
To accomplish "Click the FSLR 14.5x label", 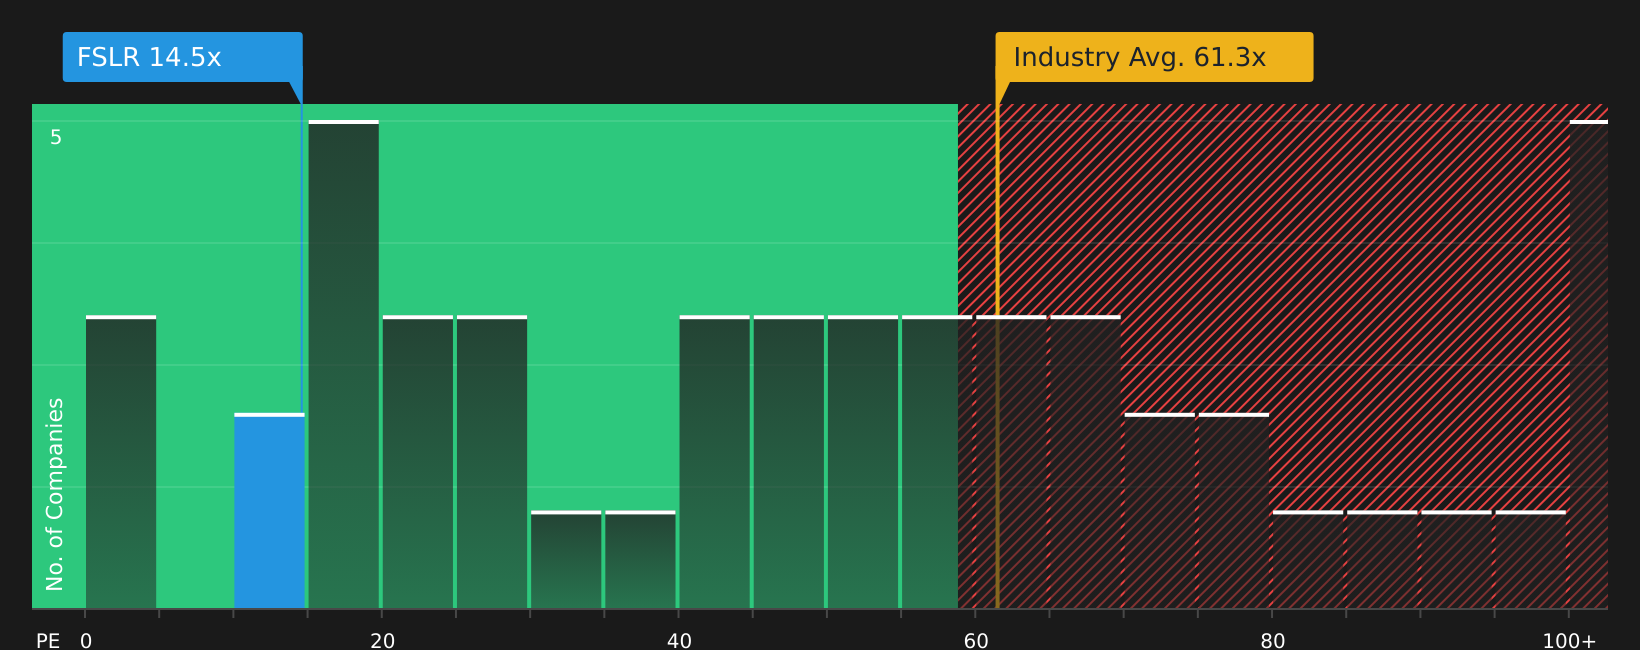I will (182, 57).
